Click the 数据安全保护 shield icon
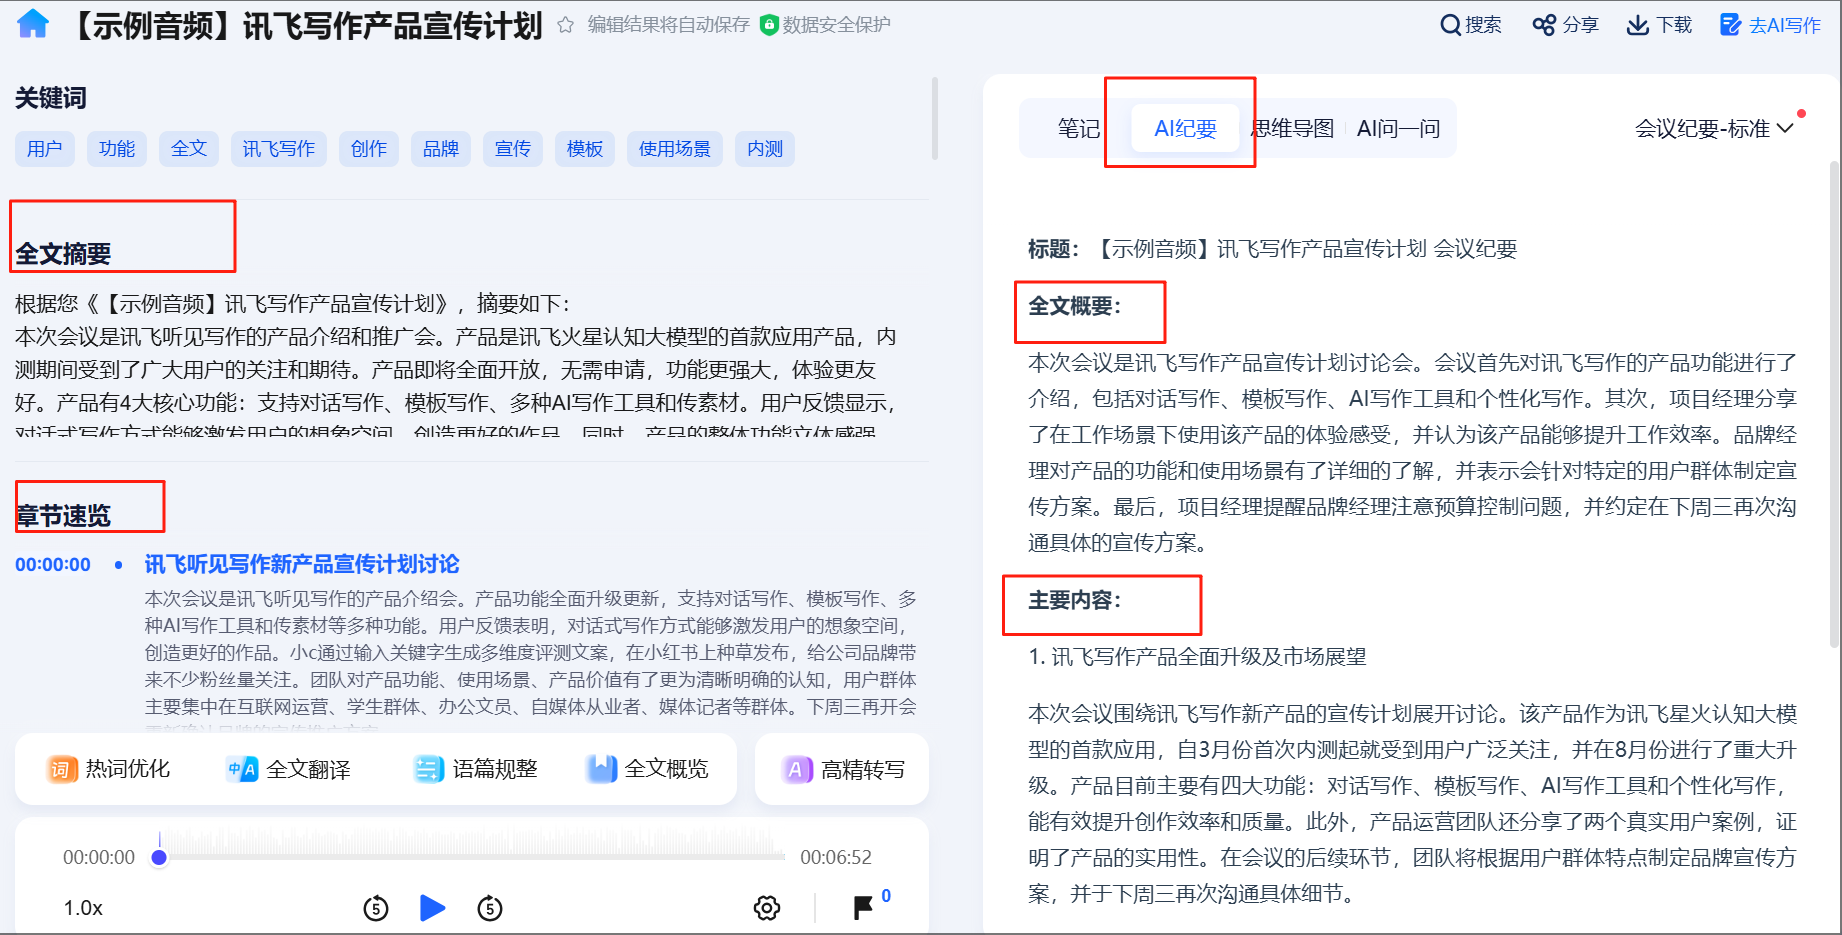This screenshot has width=1842, height=935. tap(768, 25)
